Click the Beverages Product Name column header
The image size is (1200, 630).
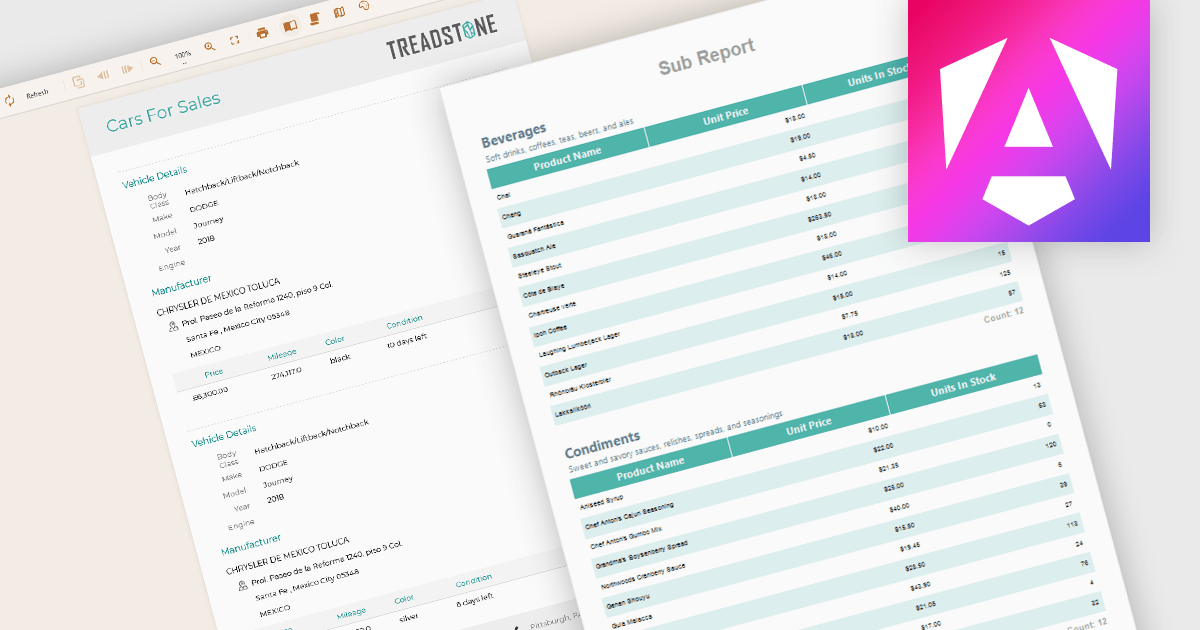567,158
